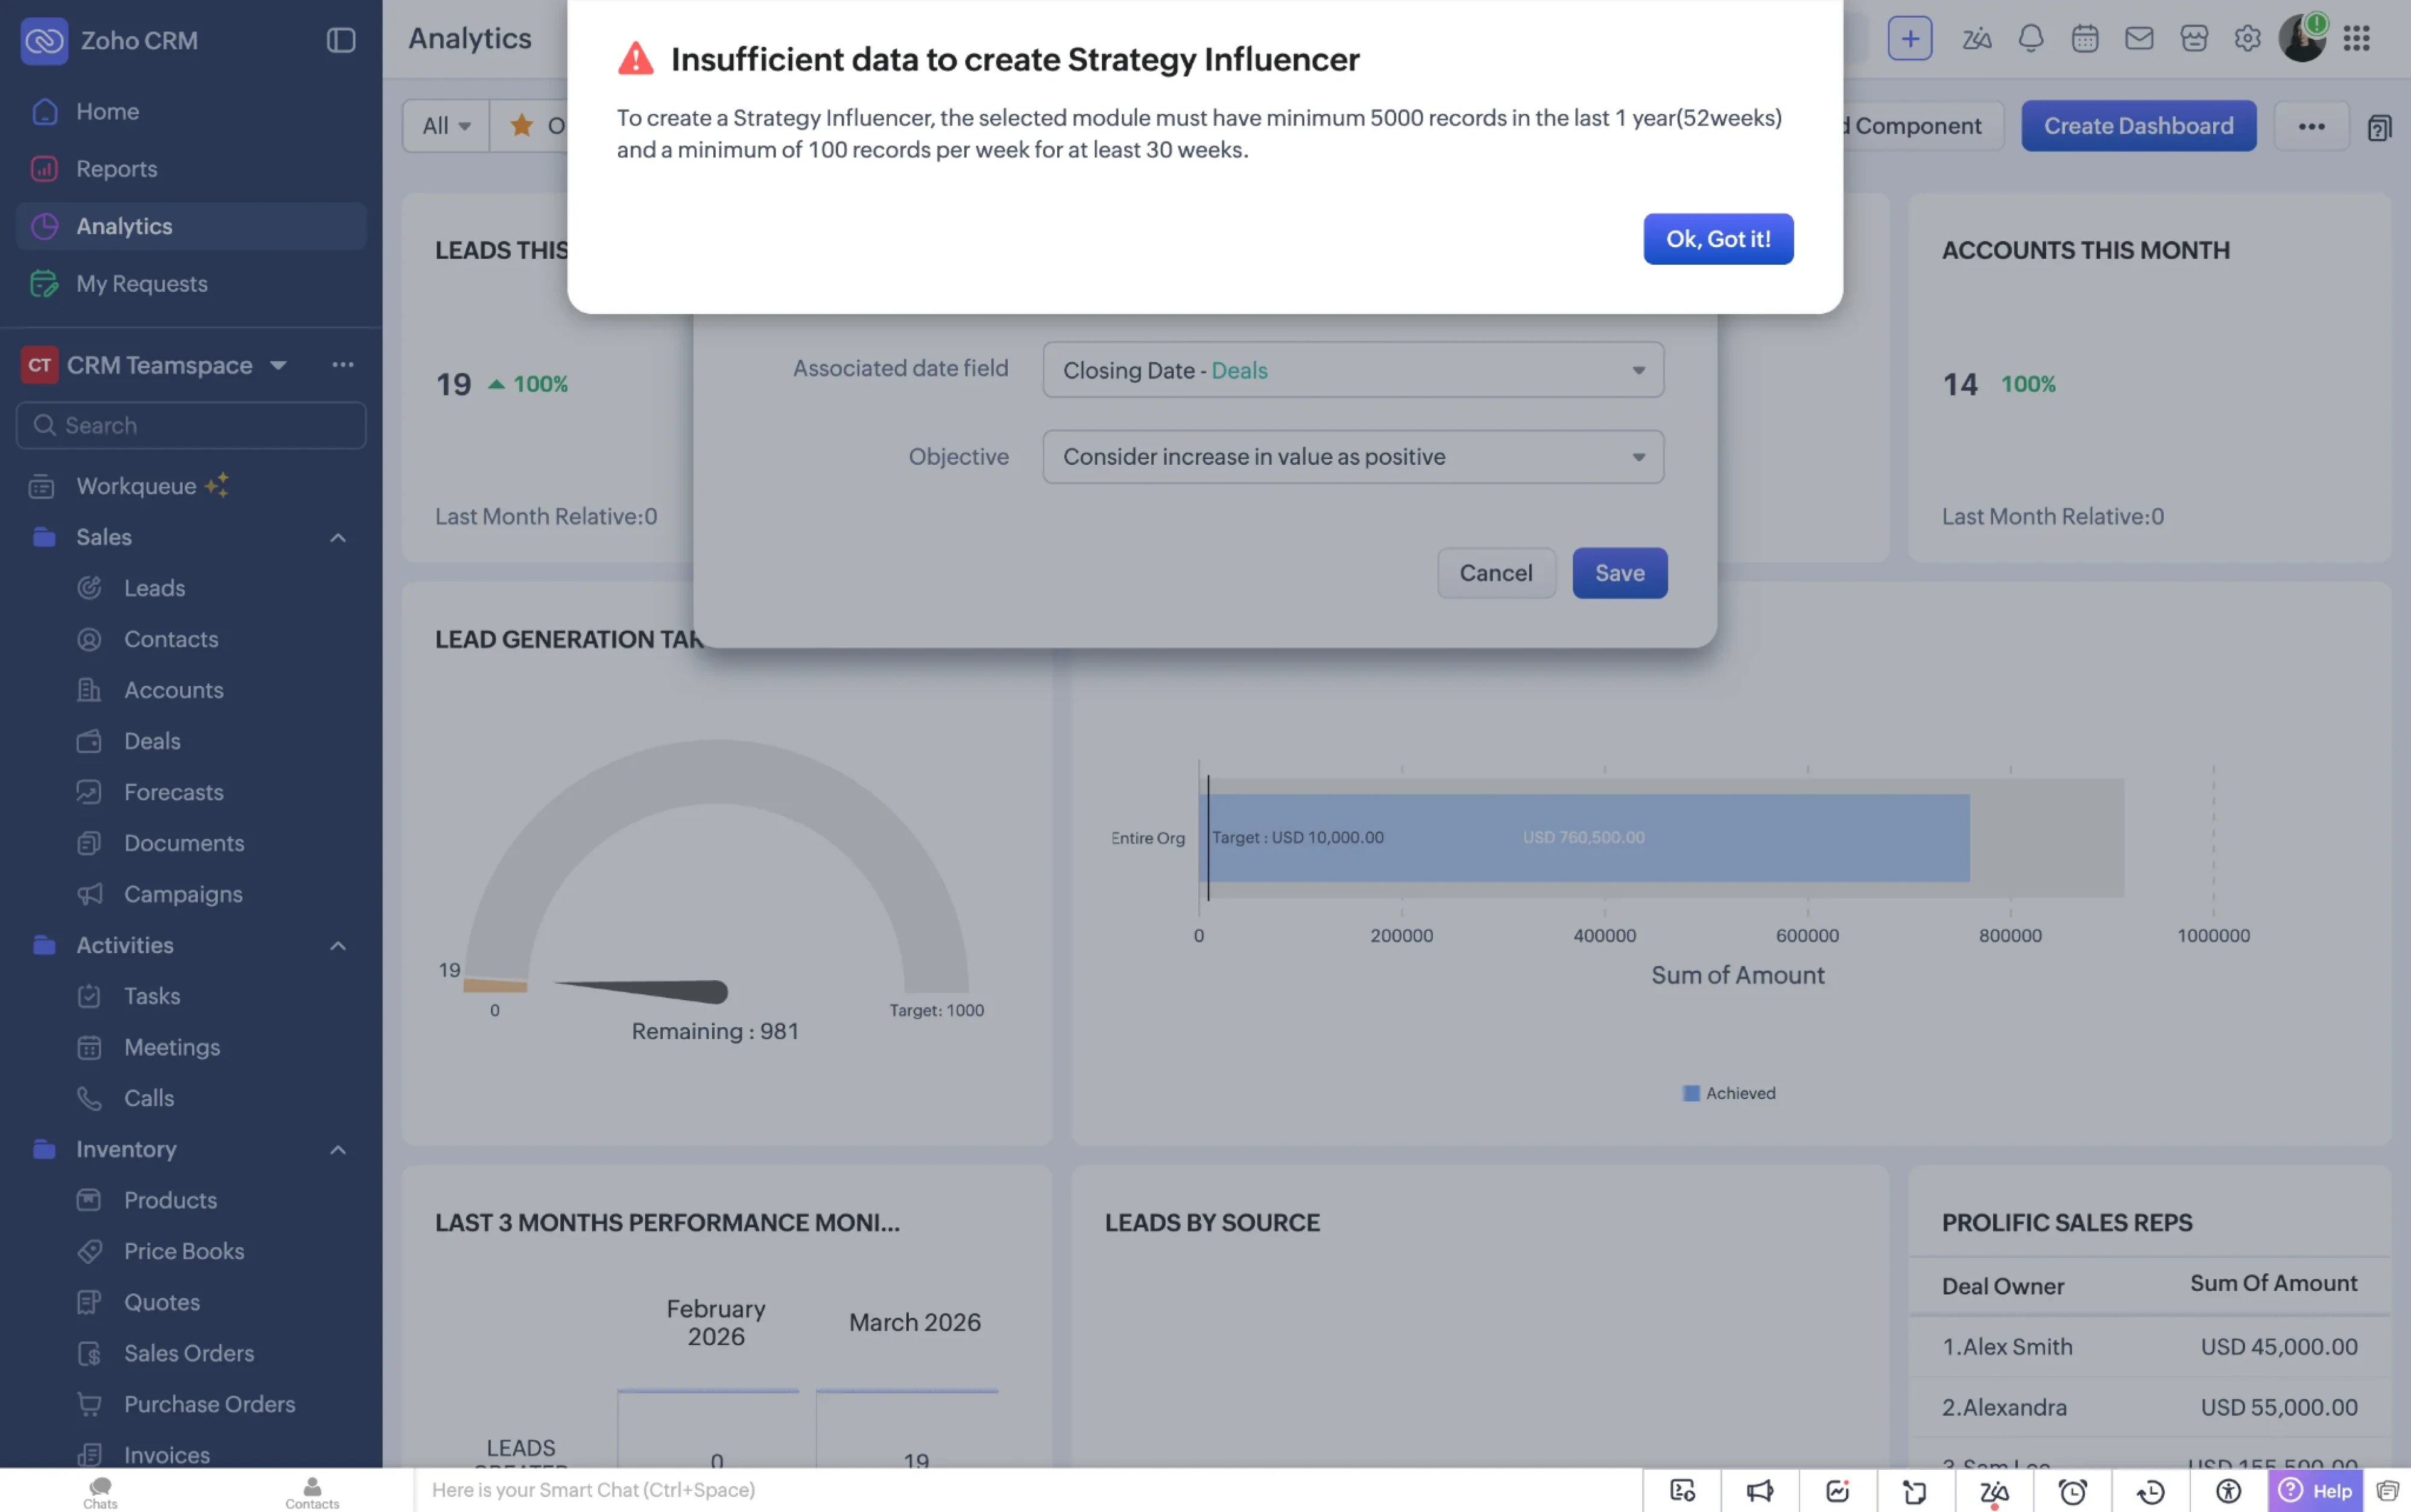Open Reports in sidebar
The height and width of the screenshot is (1512, 2411).
pyautogui.click(x=191, y=169)
